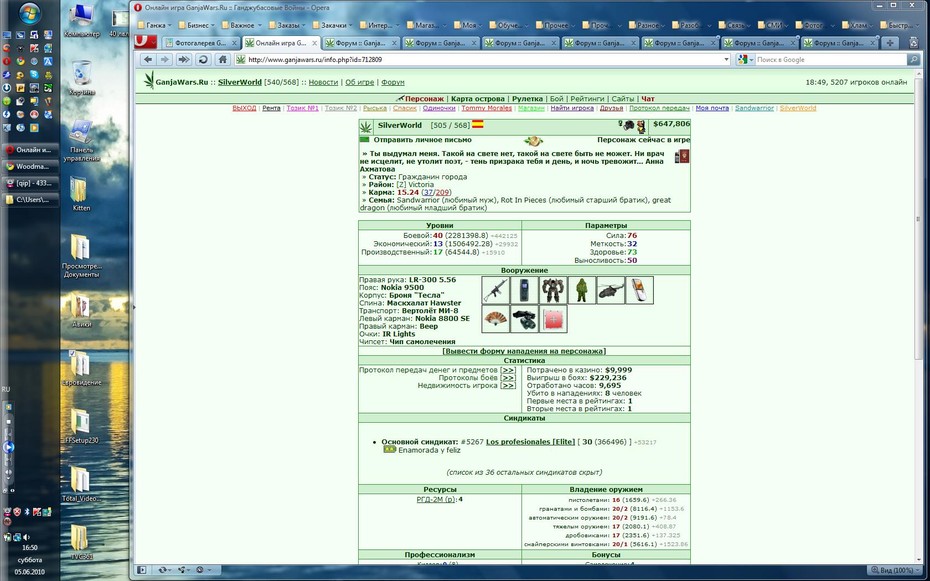Expand the Бизнес bookmarks folder
Image resolution: width=930 pixels, height=581 pixels.
click(198, 25)
